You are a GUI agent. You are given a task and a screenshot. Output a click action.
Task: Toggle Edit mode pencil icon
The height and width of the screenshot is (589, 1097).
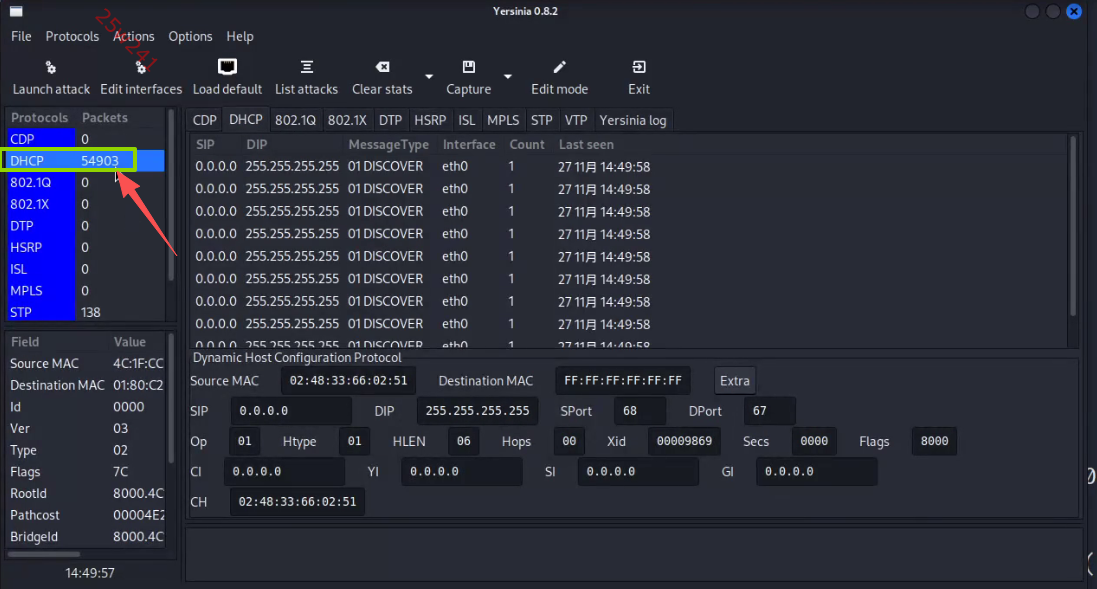[x=559, y=67]
